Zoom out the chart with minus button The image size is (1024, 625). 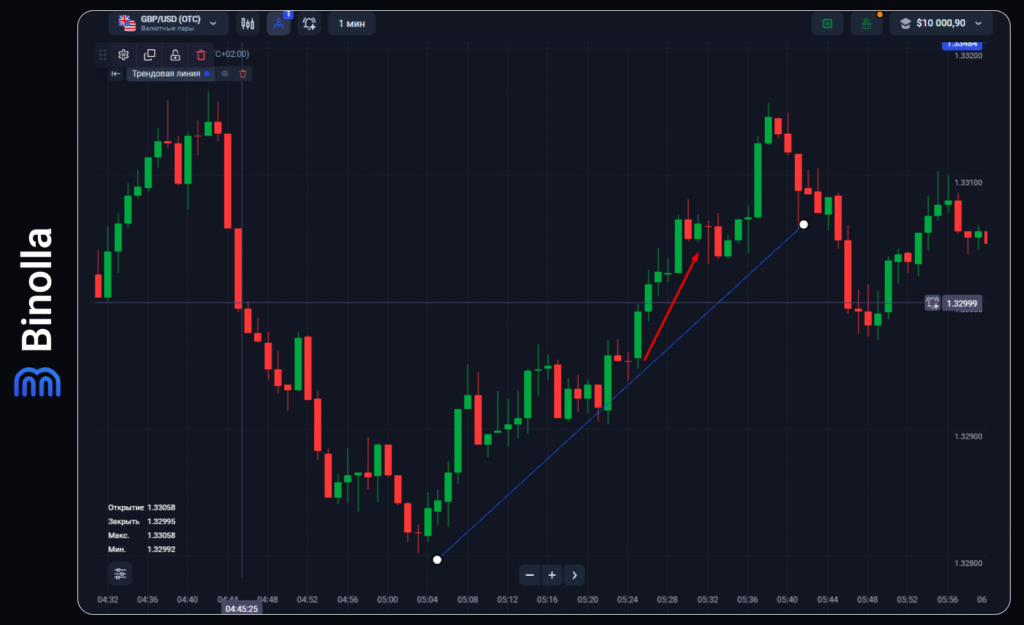coord(530,575)
